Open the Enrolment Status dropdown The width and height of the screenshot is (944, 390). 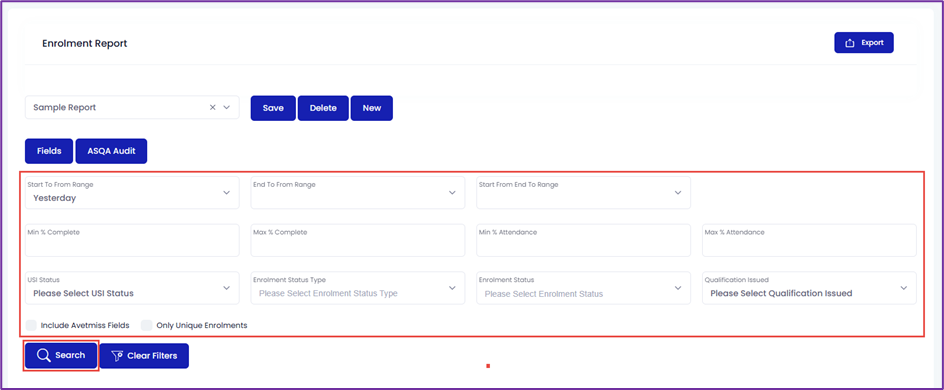[x=583, y=288]
